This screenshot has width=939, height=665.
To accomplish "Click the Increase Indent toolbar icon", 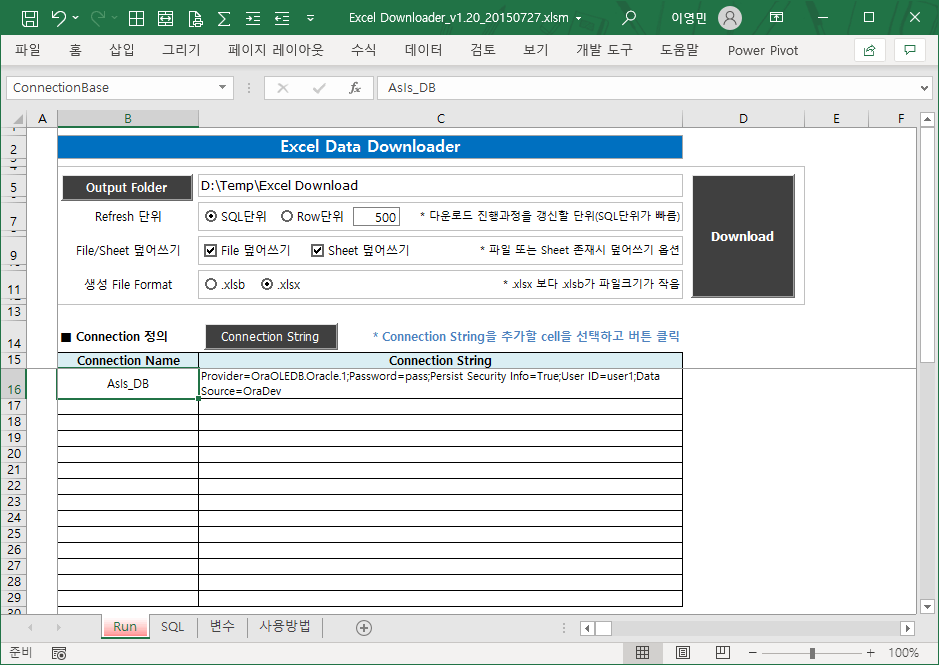I will point(252,17).
